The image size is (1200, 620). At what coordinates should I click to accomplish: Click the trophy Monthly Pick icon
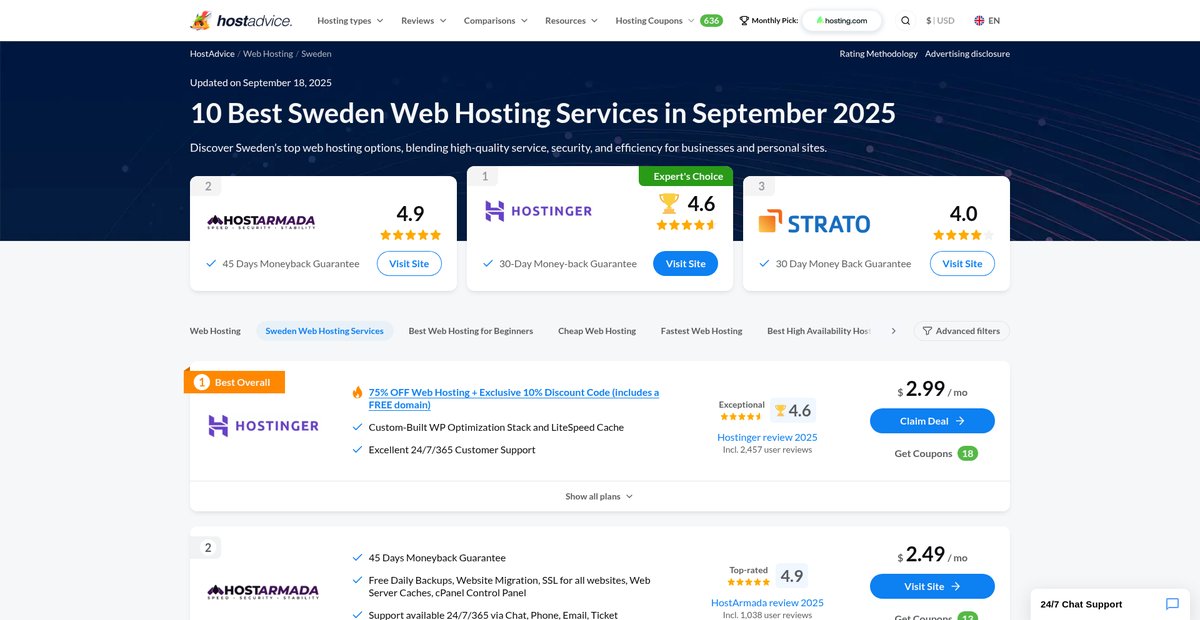coord(744,20)
